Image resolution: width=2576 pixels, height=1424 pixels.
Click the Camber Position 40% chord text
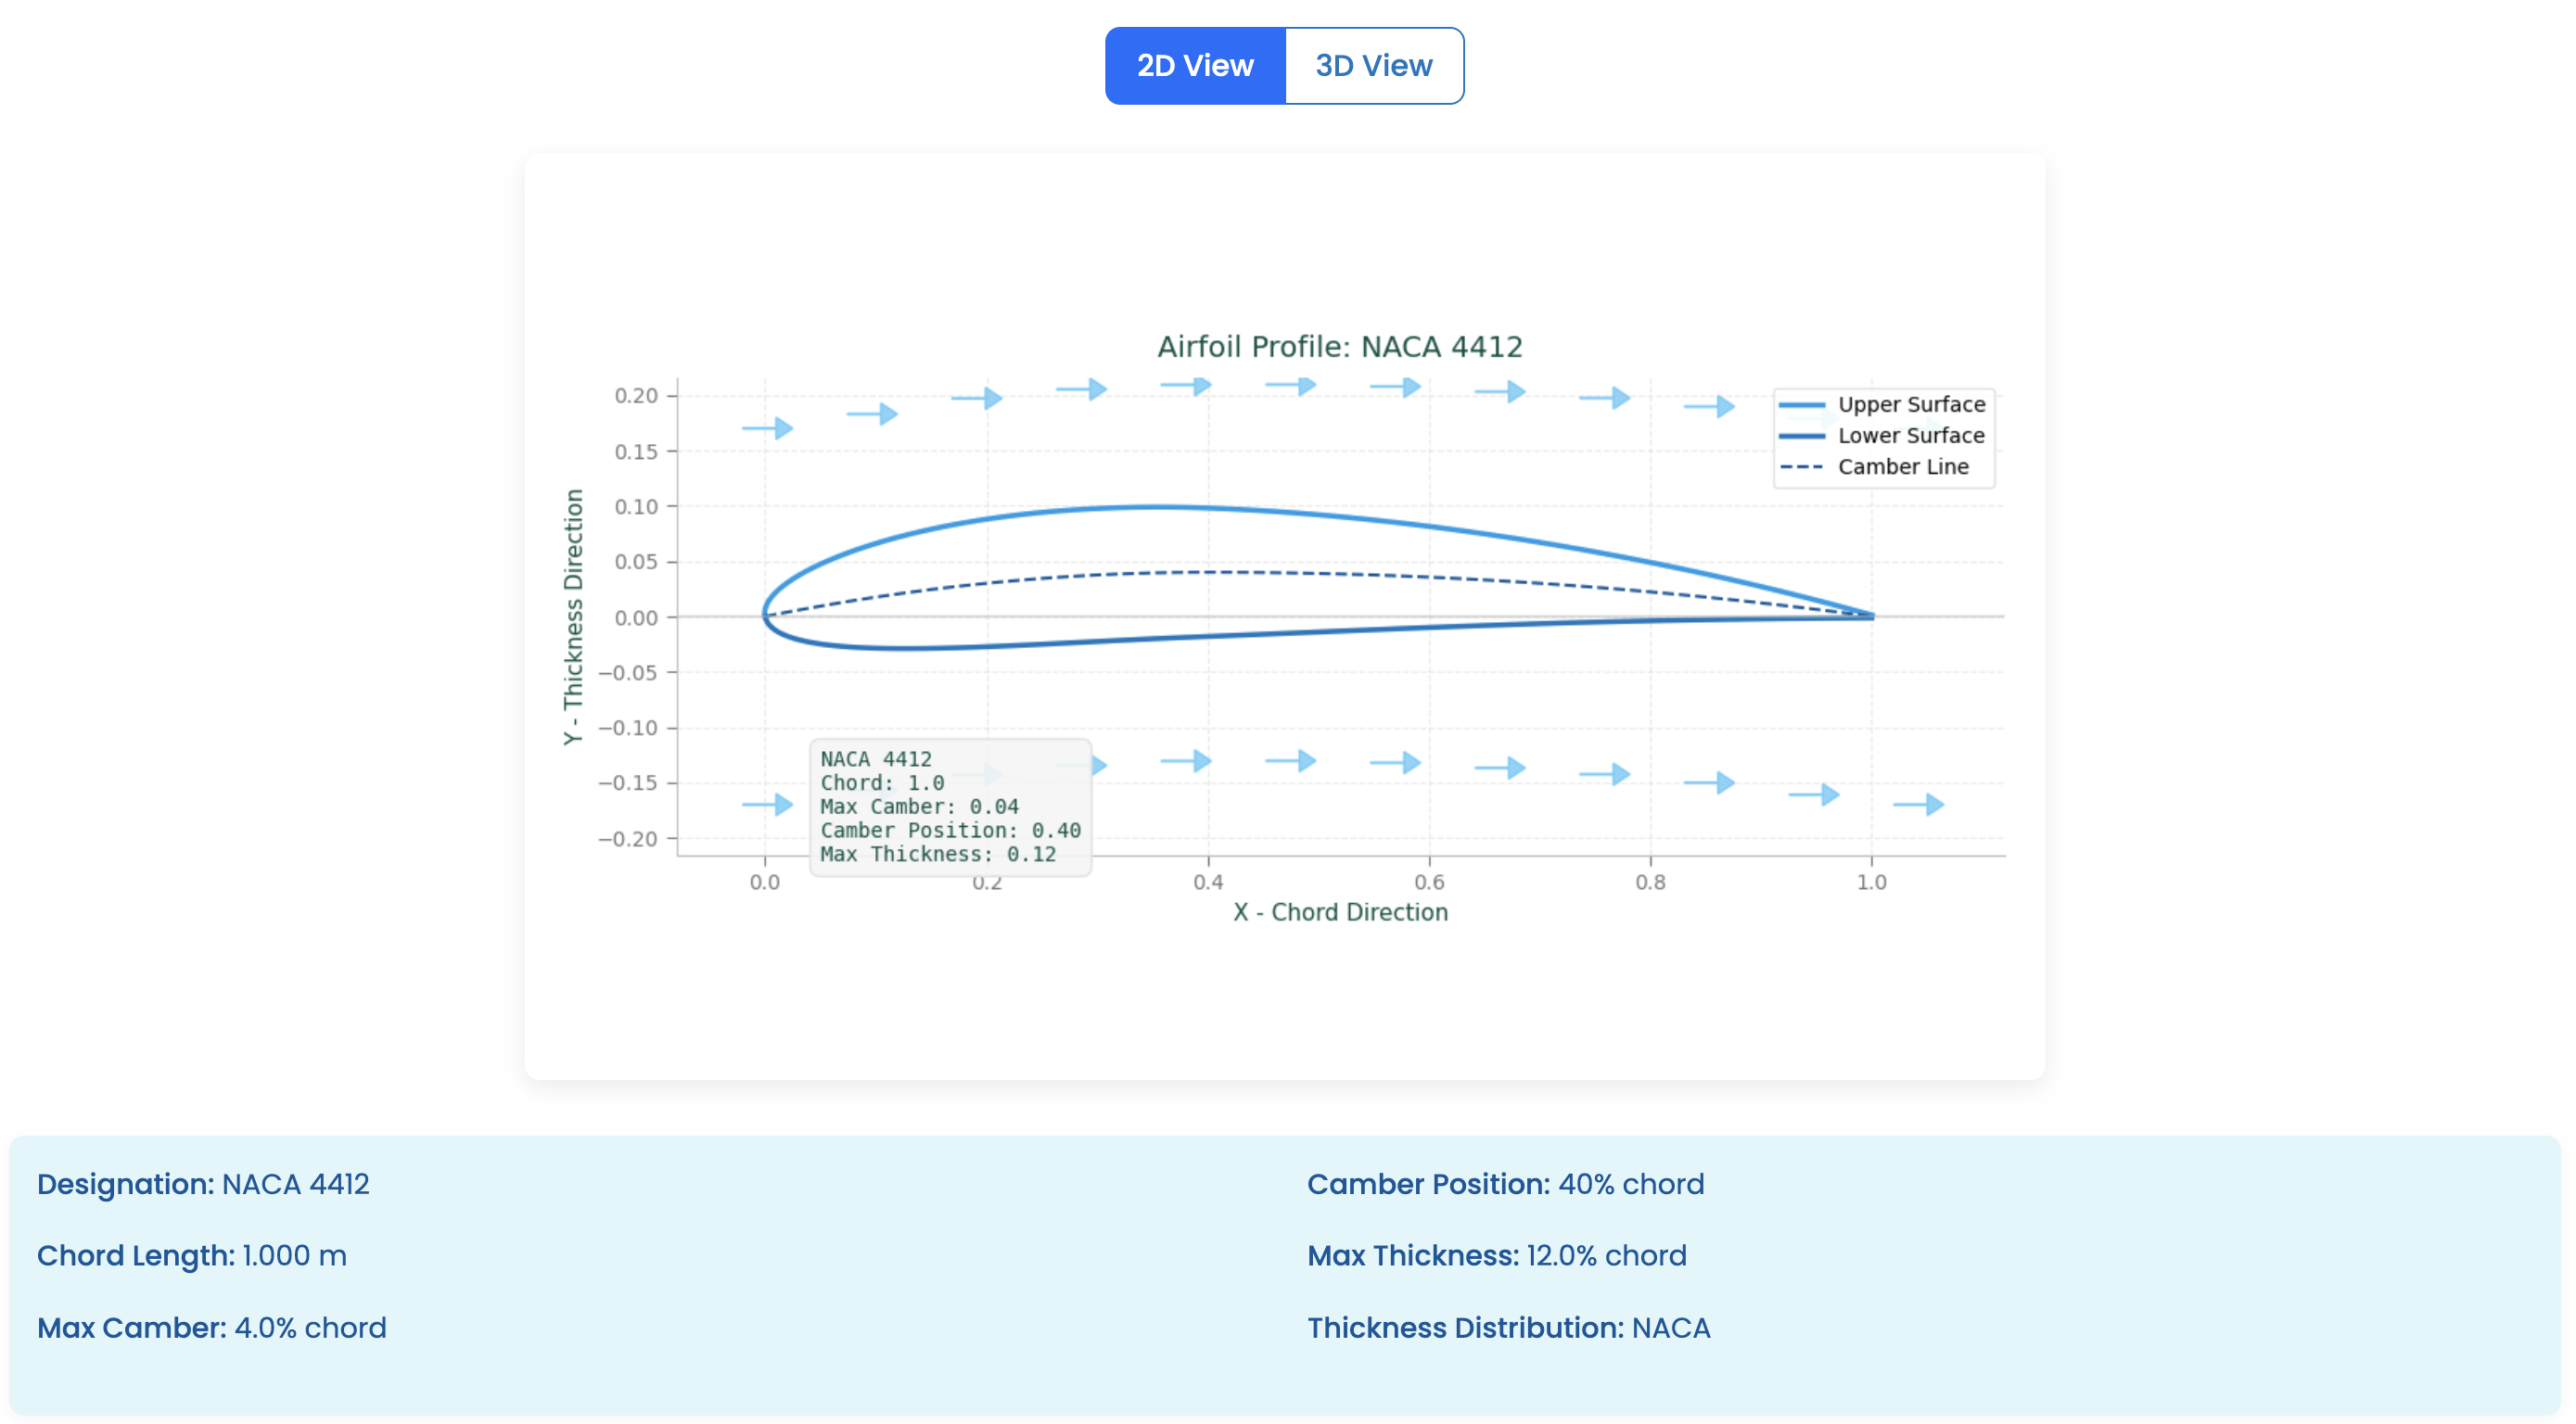tap(1505, 1184)
